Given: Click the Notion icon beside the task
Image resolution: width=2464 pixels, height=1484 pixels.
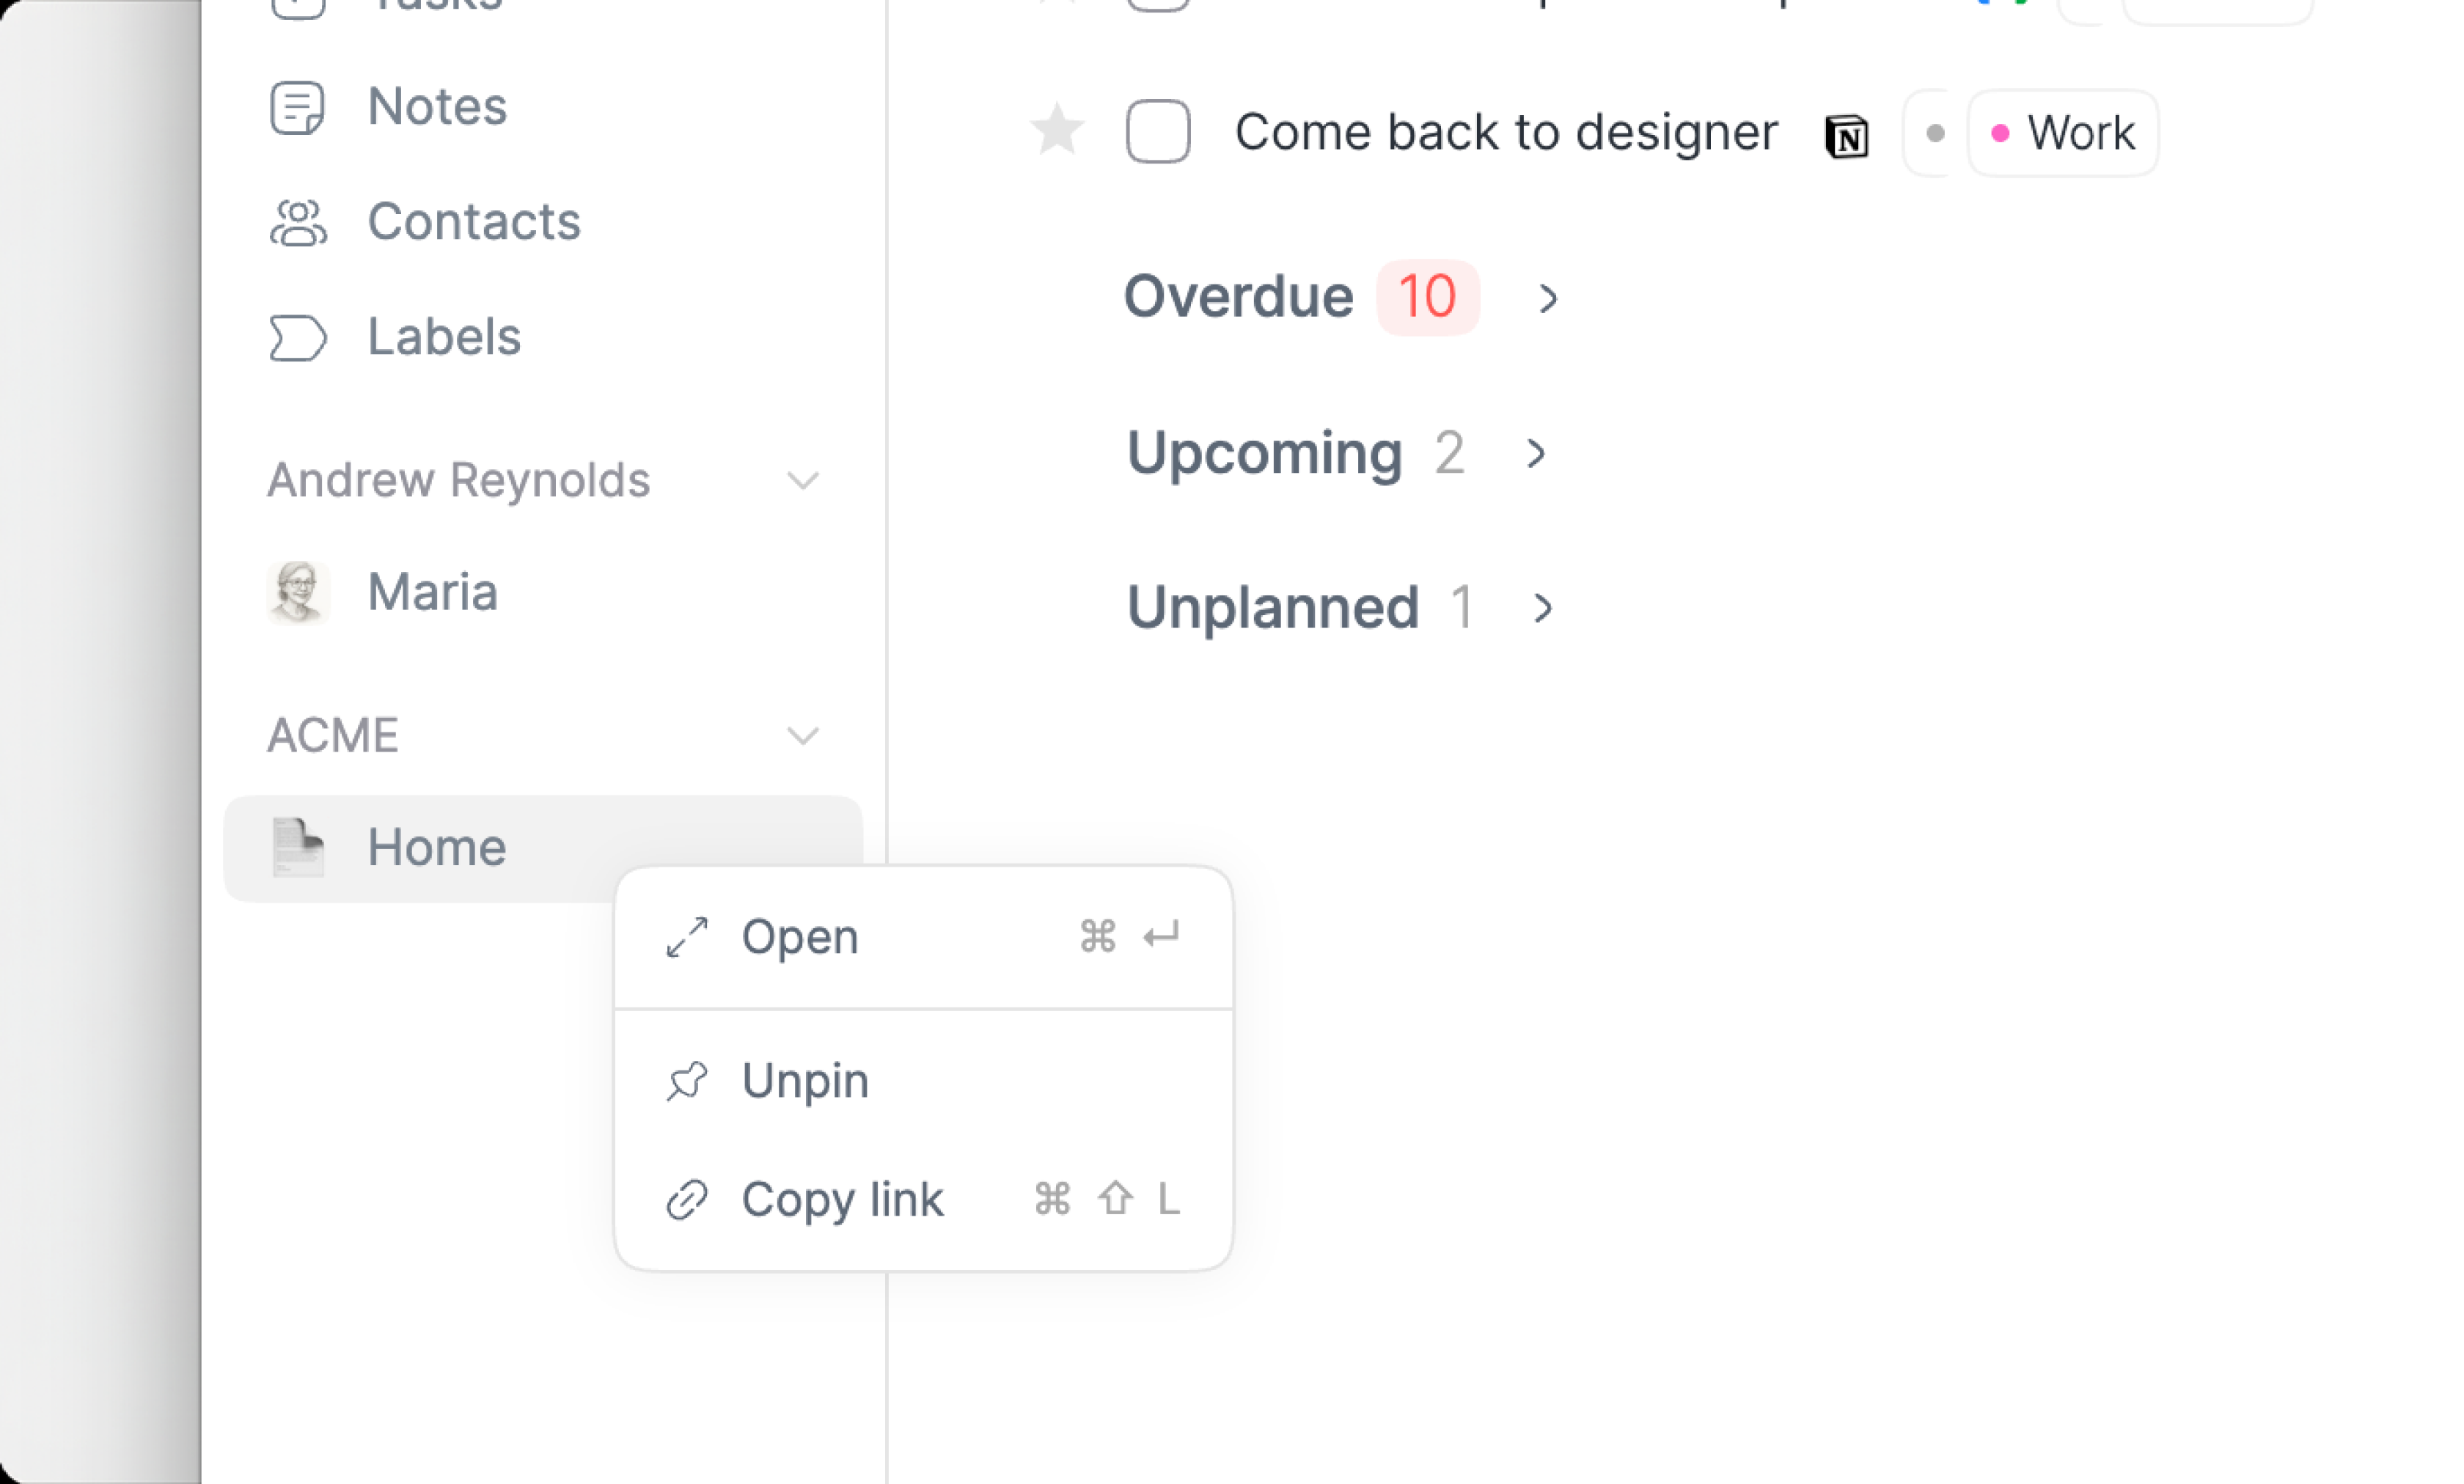Looking at the screenshot, I should click(x=1846, y=135).
